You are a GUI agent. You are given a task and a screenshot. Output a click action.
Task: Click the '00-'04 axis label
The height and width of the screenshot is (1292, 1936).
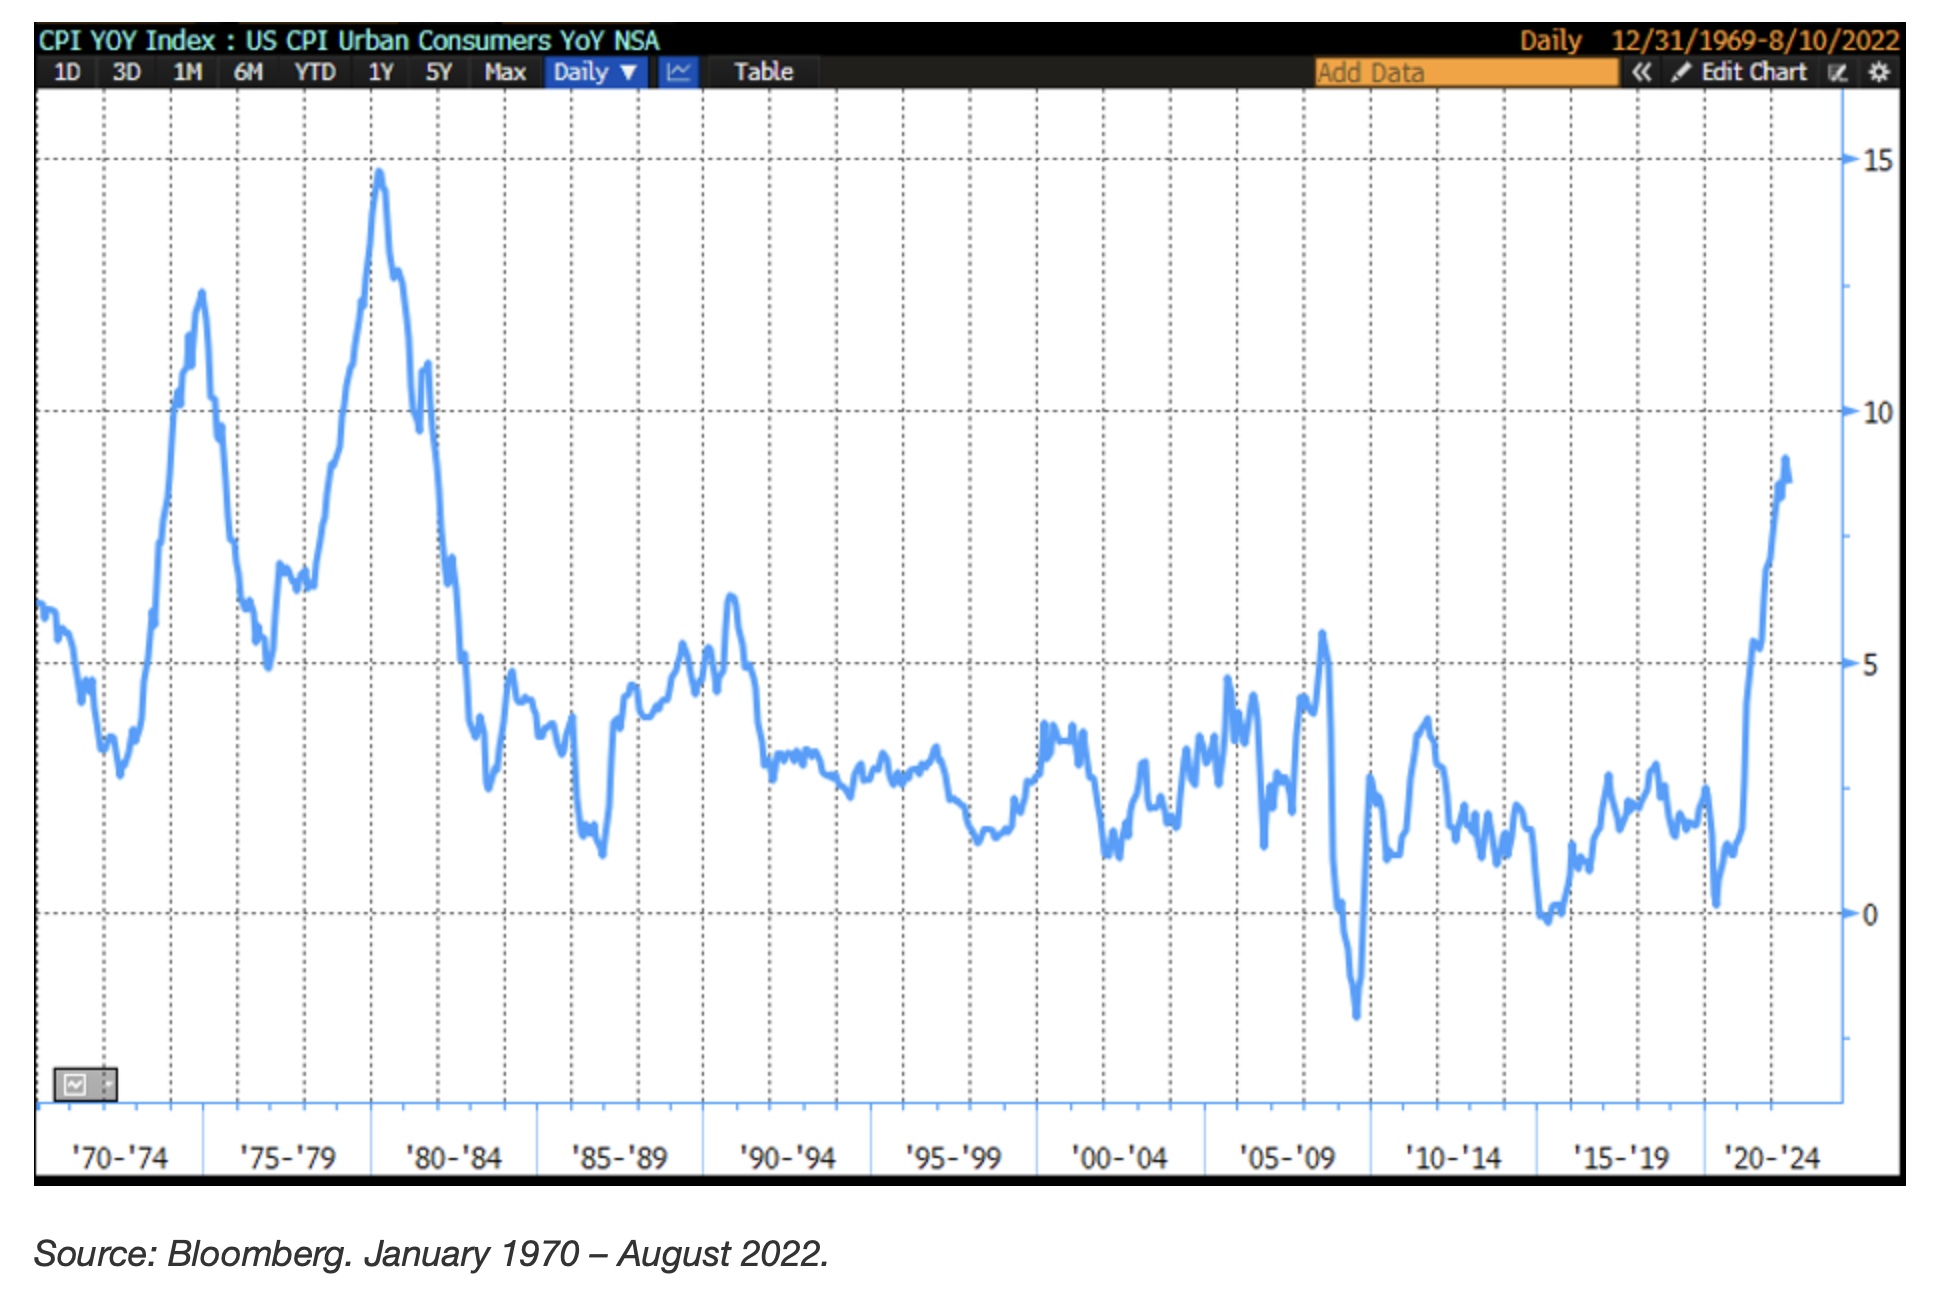1120,1158
